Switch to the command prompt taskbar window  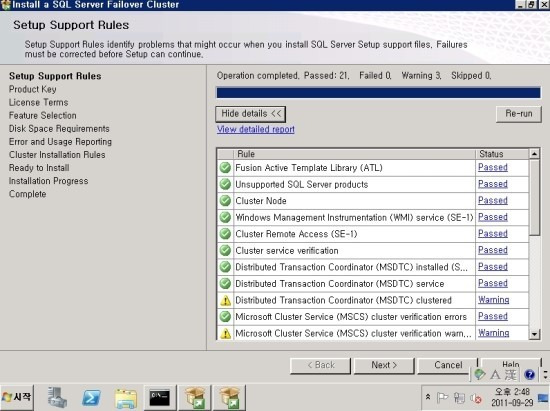click(x=160, y=398)
